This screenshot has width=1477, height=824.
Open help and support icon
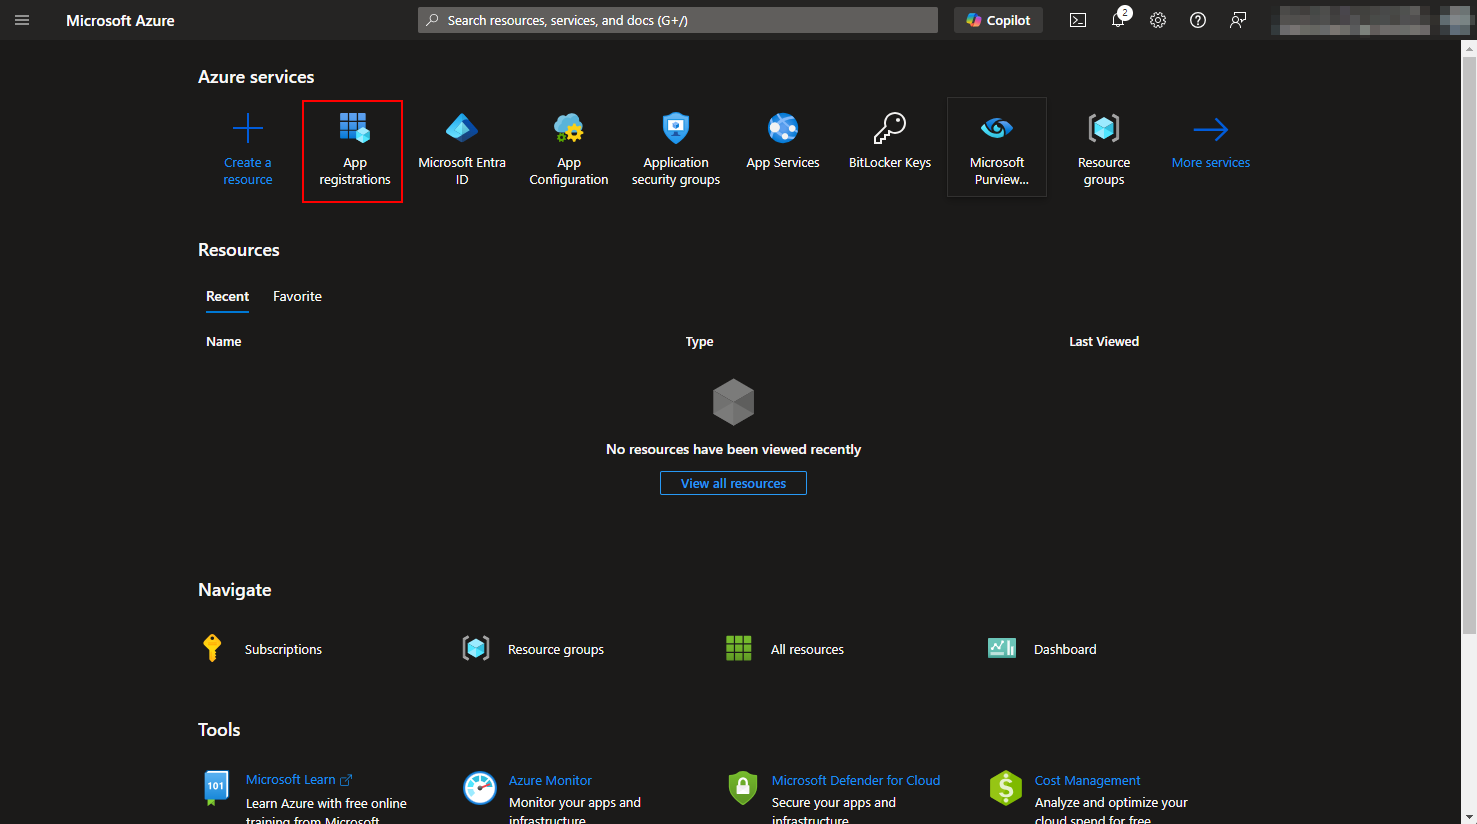(x=1197, y=20)
